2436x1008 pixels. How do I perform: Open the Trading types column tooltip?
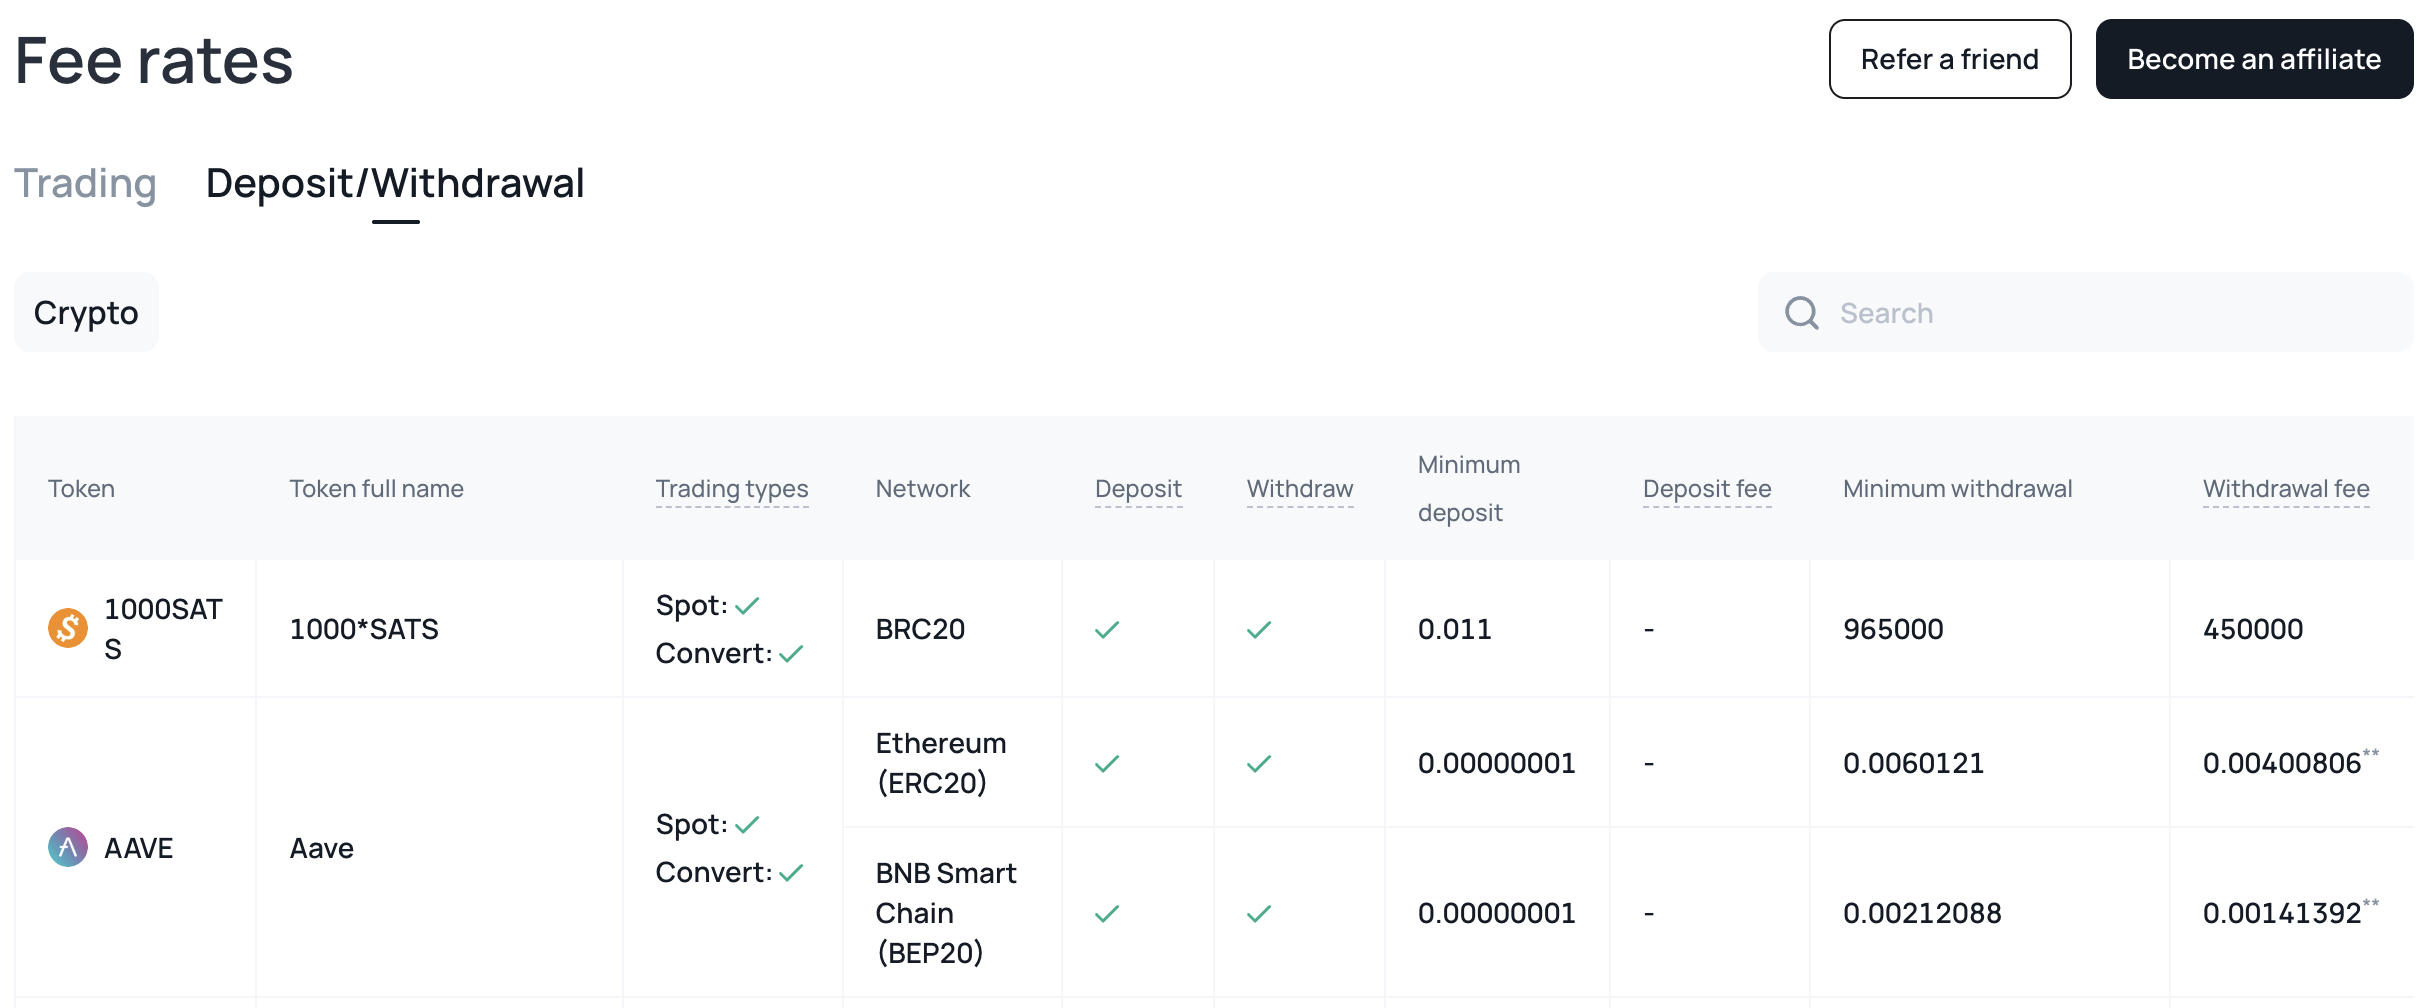tap(732, 489)
